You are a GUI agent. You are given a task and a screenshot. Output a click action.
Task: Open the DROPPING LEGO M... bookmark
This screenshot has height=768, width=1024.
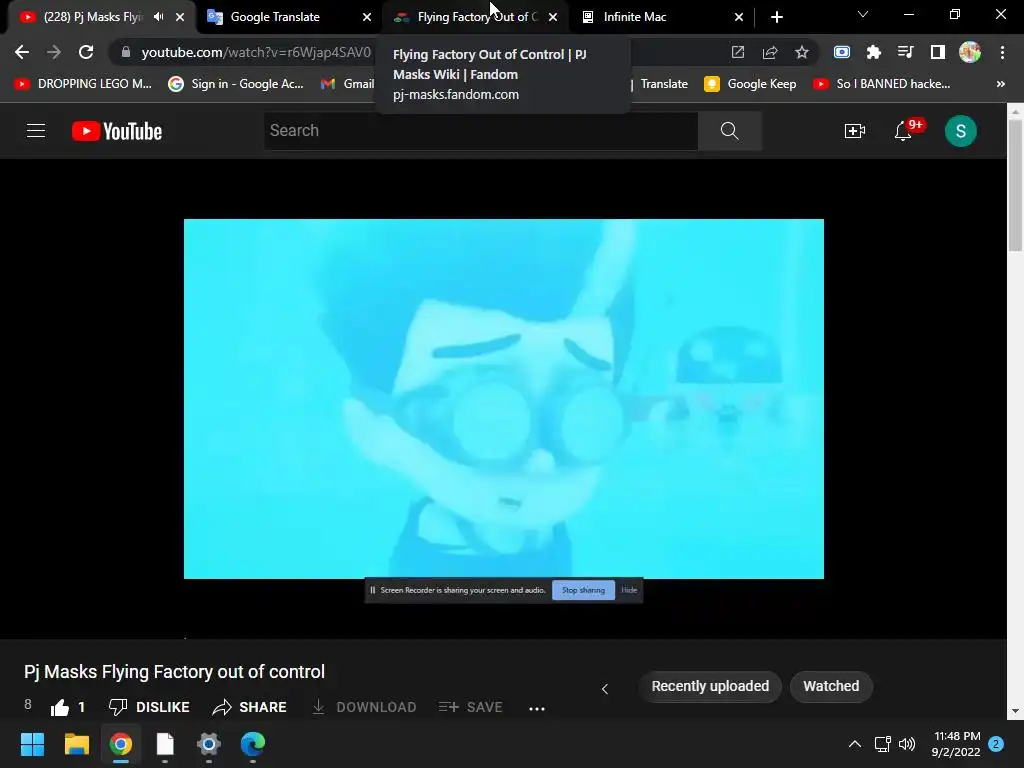click(x=83, y=84)
